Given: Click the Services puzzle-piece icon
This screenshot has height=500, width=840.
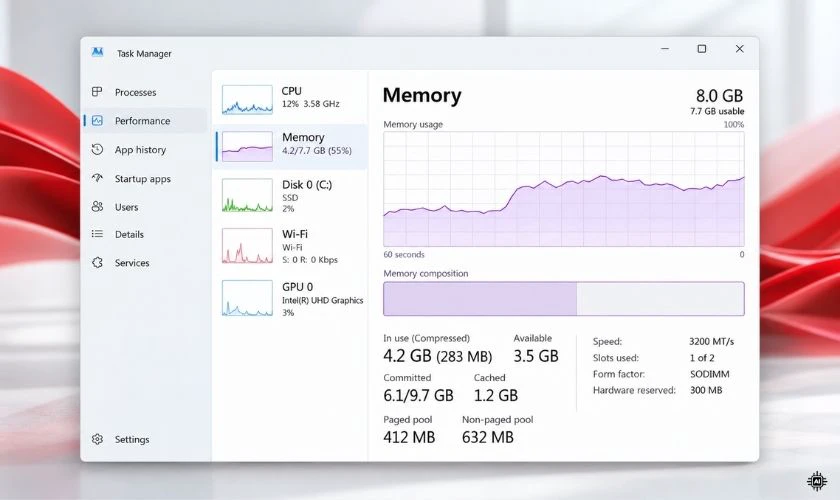Looking at the screenshot, I should pos(97,263).
